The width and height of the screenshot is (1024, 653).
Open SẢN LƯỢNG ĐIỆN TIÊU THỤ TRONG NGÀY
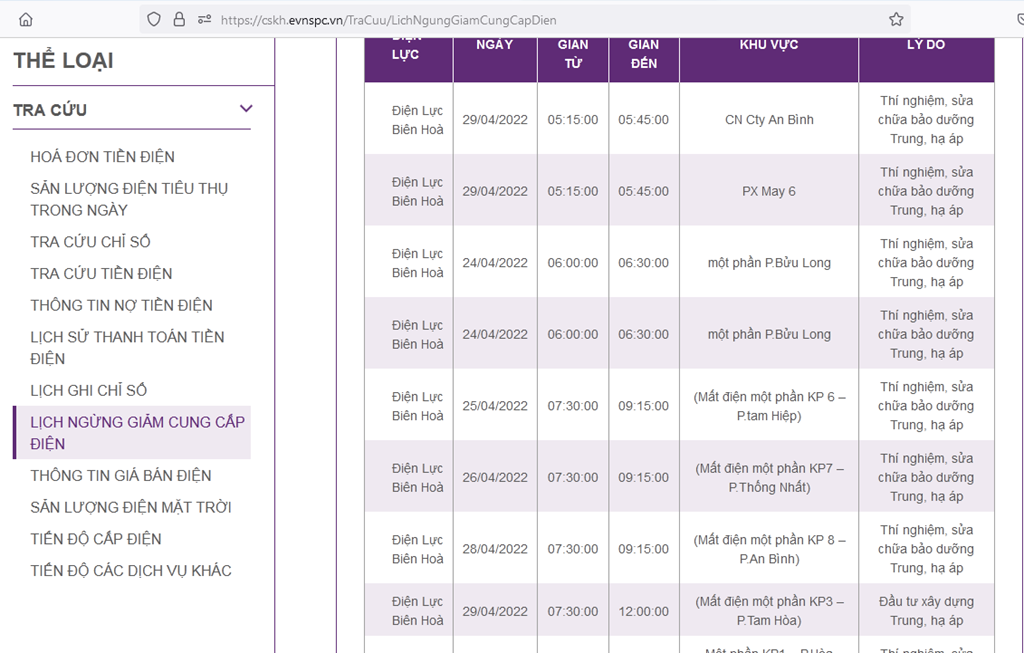coord(129,199)
